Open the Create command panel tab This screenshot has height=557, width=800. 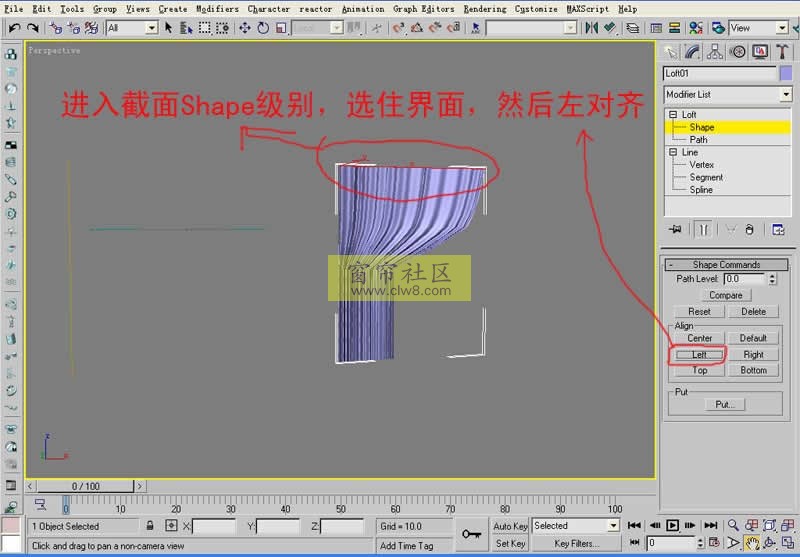[x=670, y=52]
